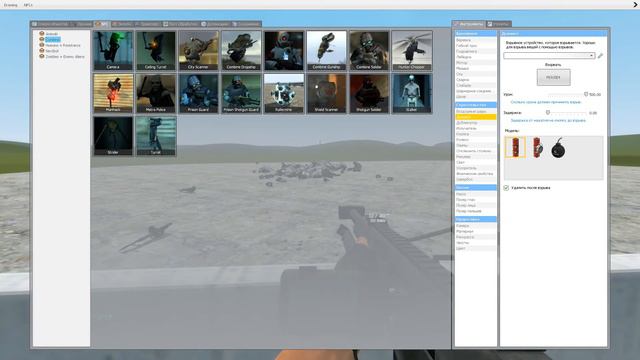Collapse the posing tool category header
640x360 pixels.
[x=476, y=187]
